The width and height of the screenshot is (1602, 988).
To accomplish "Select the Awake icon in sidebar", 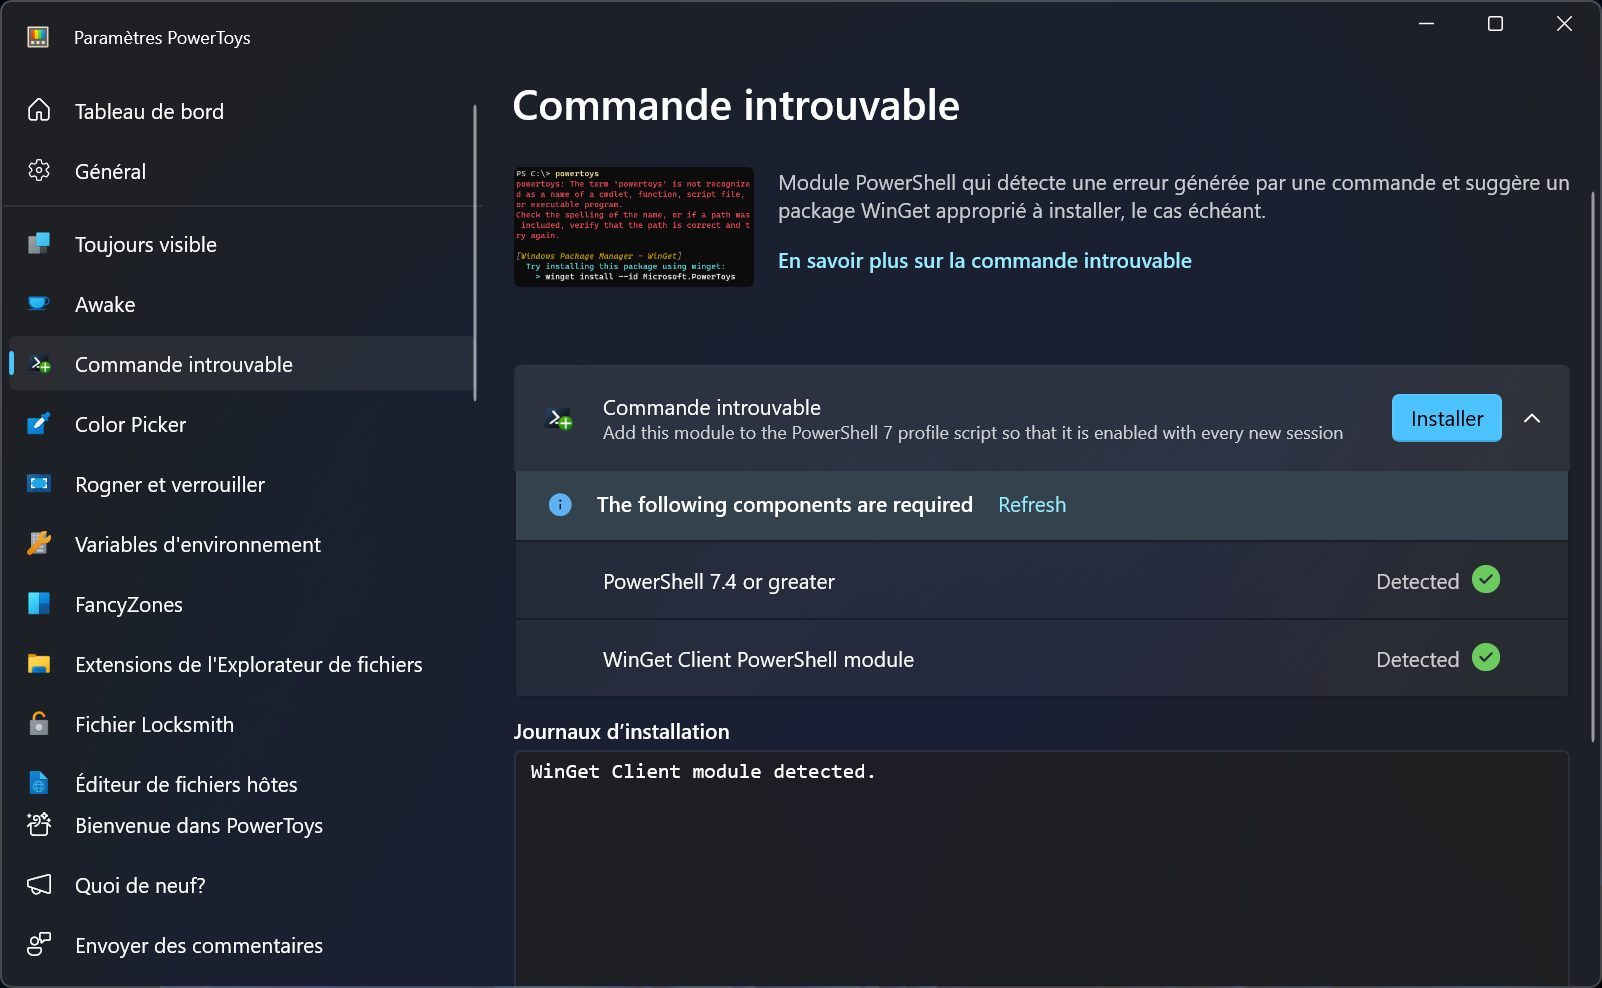I will [39, 304].
